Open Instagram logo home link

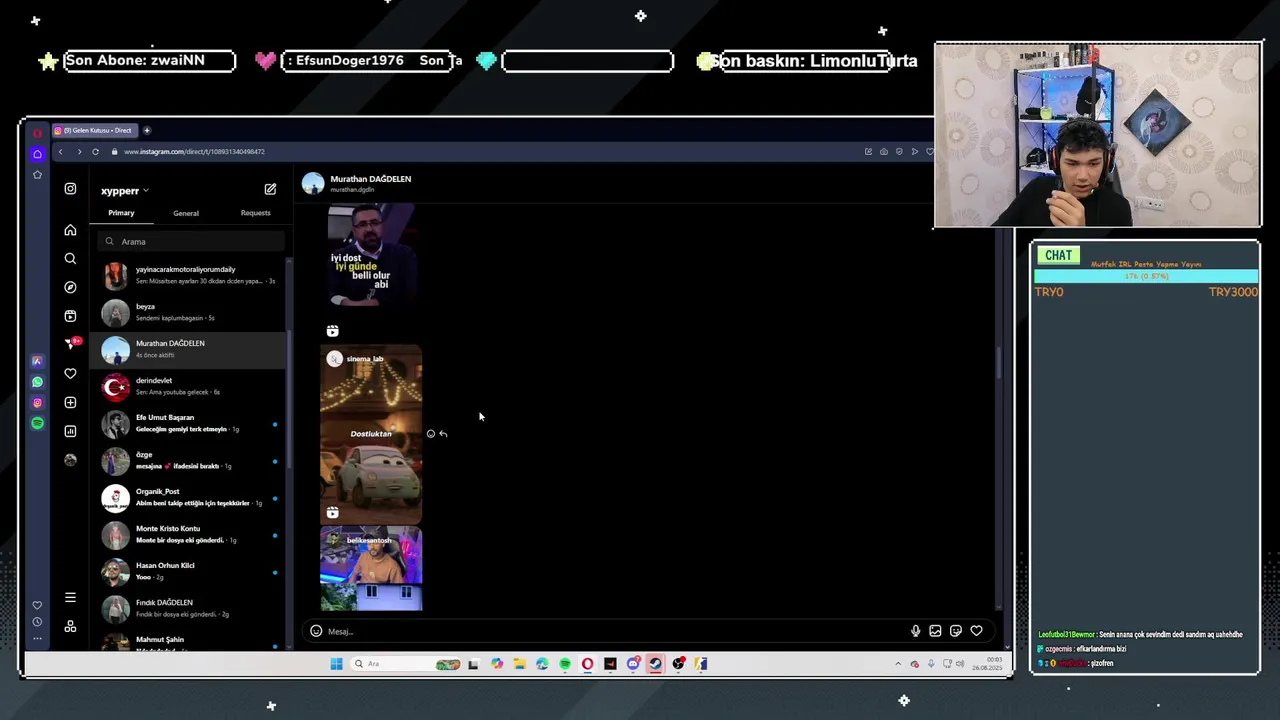pos(70,188)
